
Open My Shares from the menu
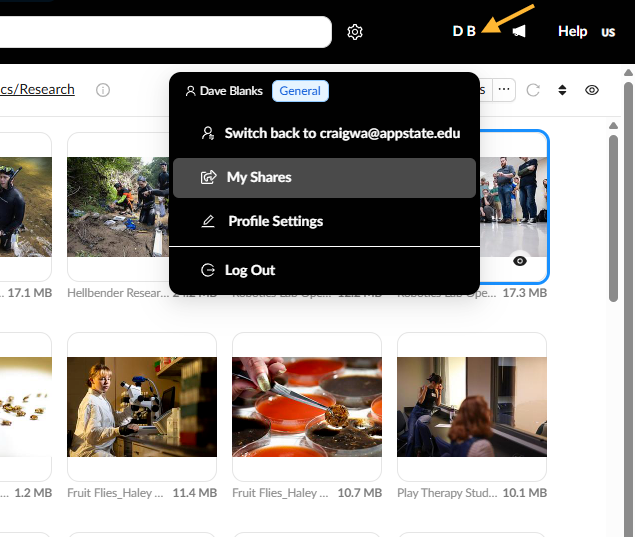pyautogui.click(x=324, y=178)
